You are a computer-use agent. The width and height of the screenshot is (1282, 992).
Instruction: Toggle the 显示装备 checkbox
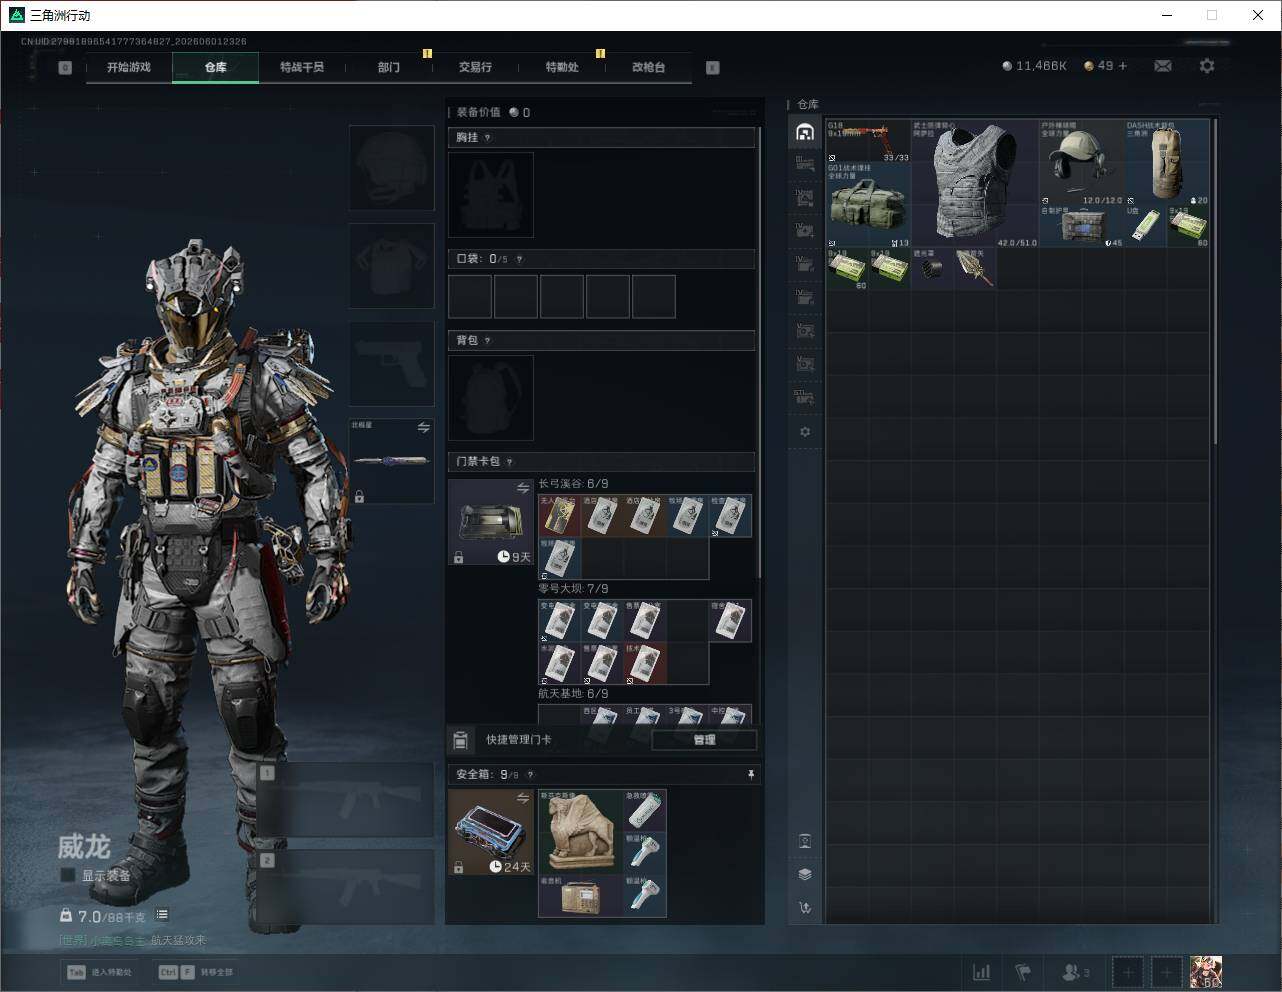click(67, 875)
